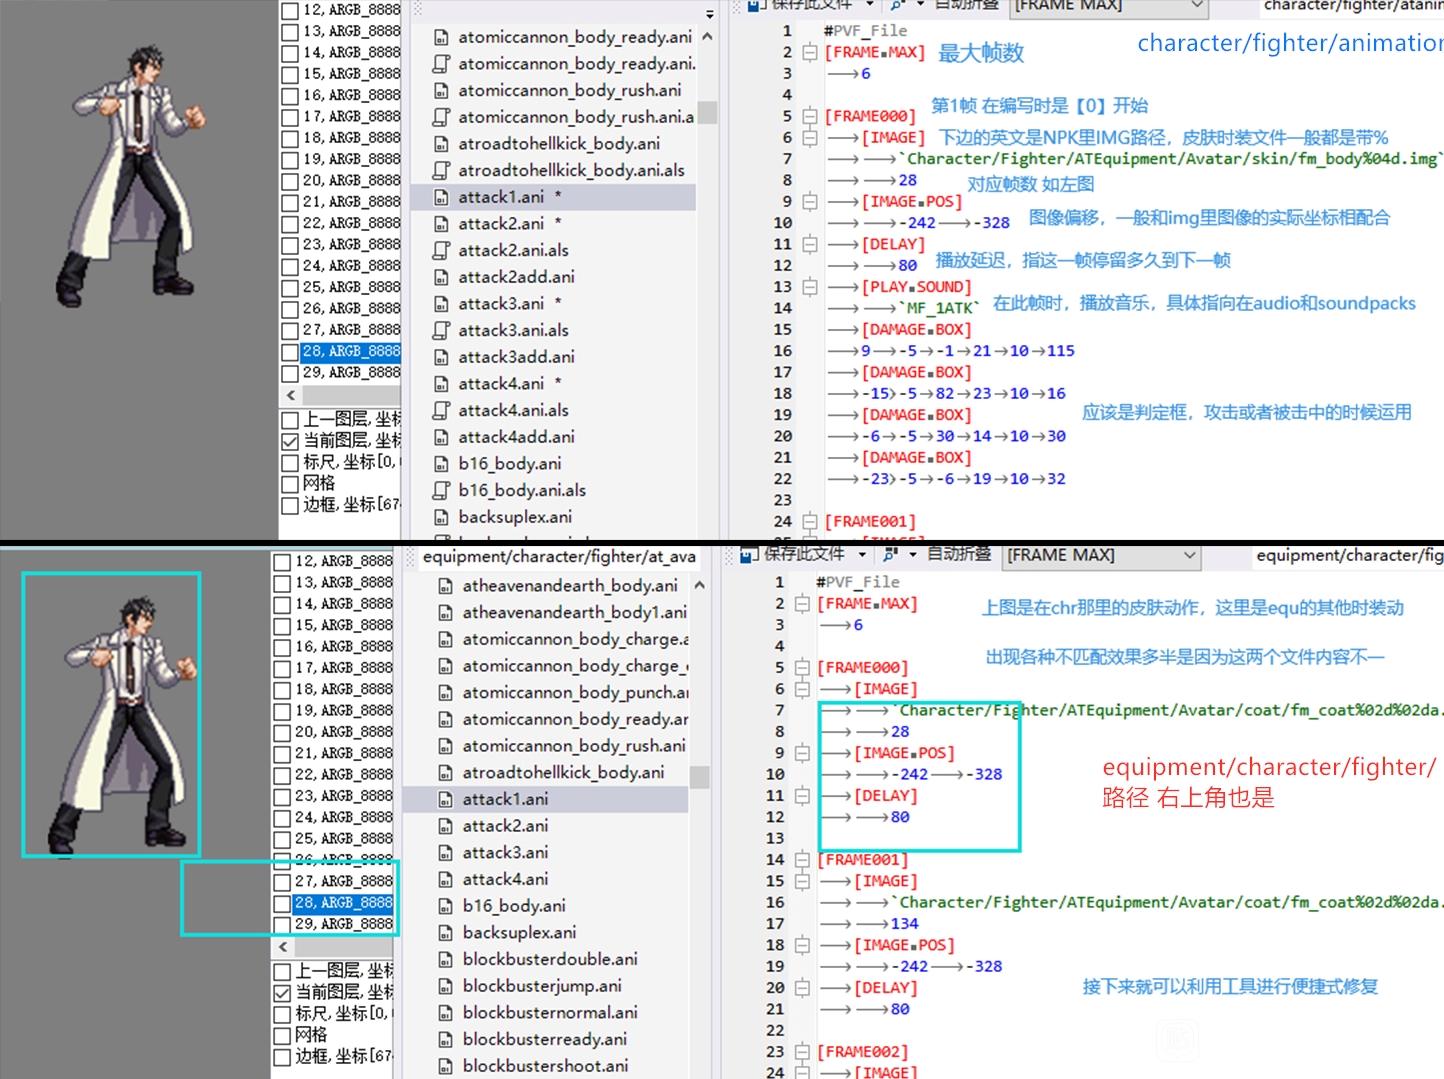Image resolution: width=1444 pixels, height=1079 pixels.
Task: Click script icon of b16_body.ani.als
Action: tap(441, 490)
